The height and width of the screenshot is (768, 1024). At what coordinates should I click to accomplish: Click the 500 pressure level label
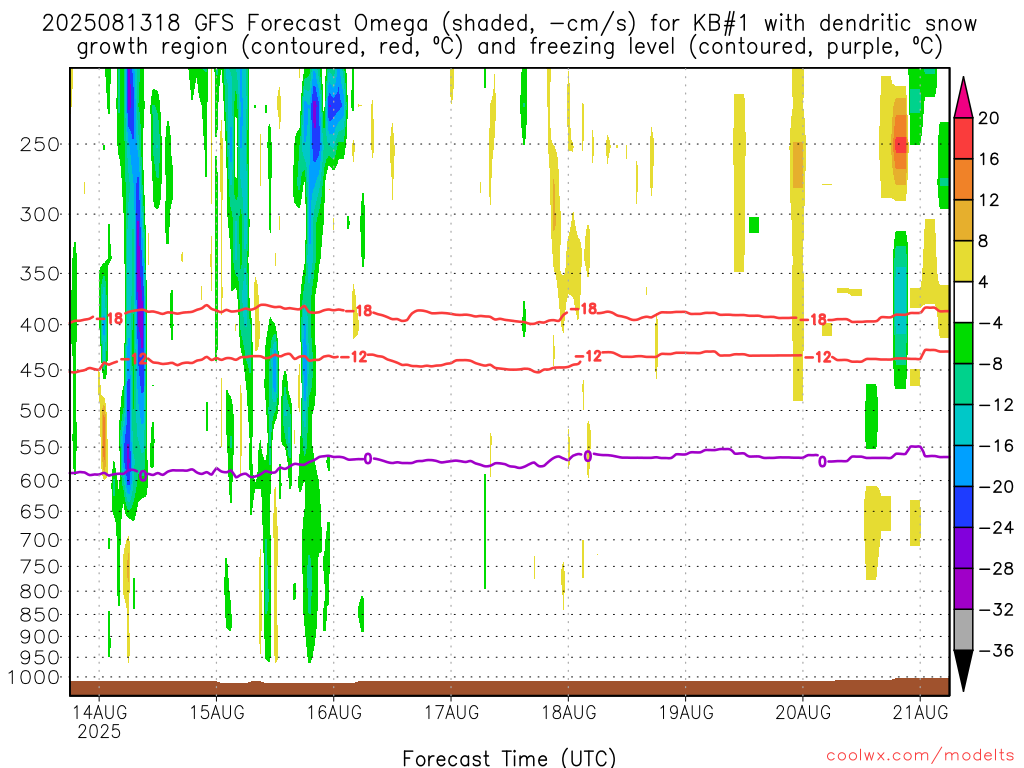point(40,411)
